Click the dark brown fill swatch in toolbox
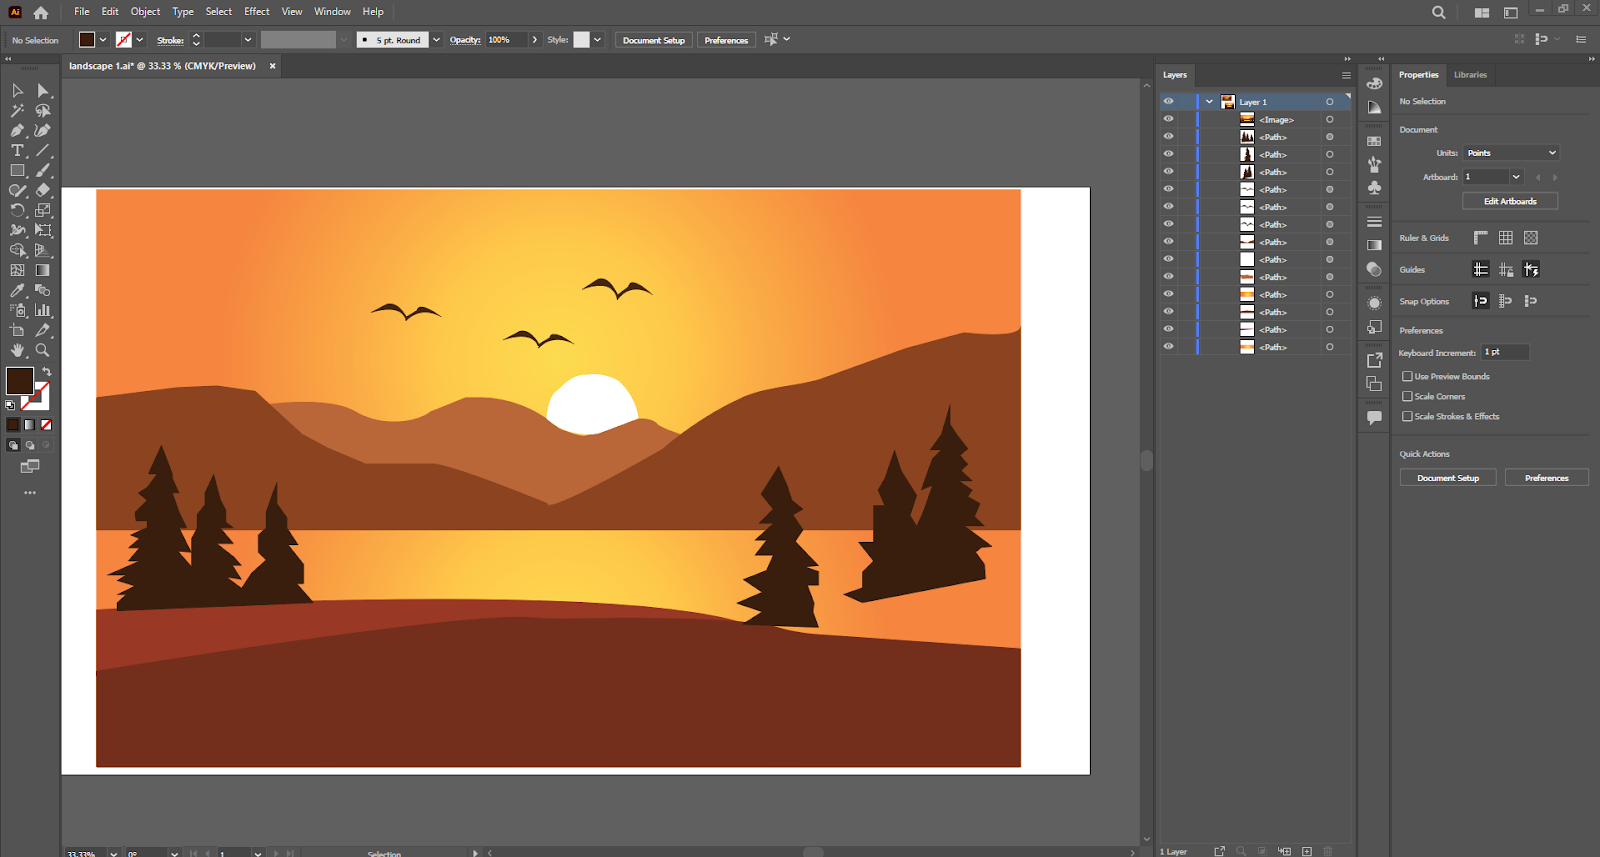 click(x=19, y=380)
